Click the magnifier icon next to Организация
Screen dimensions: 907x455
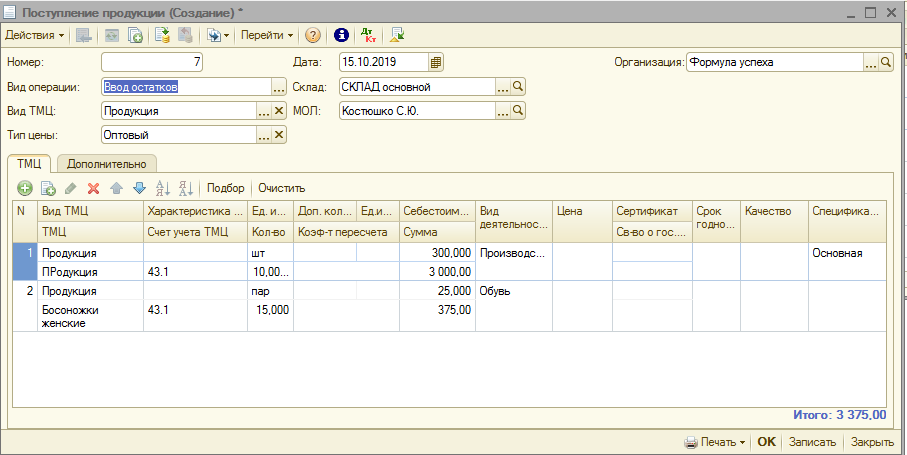(x=885, y=62)
